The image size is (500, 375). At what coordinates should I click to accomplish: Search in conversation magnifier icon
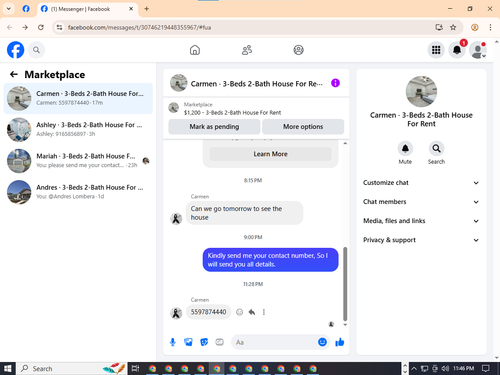(x=436, y=148)
